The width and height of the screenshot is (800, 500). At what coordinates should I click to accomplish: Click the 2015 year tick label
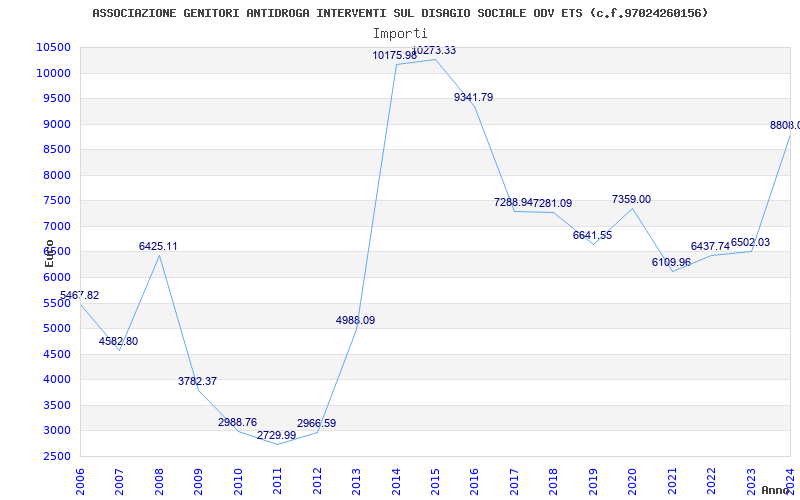pyautogui.click(x=435, y=482)
